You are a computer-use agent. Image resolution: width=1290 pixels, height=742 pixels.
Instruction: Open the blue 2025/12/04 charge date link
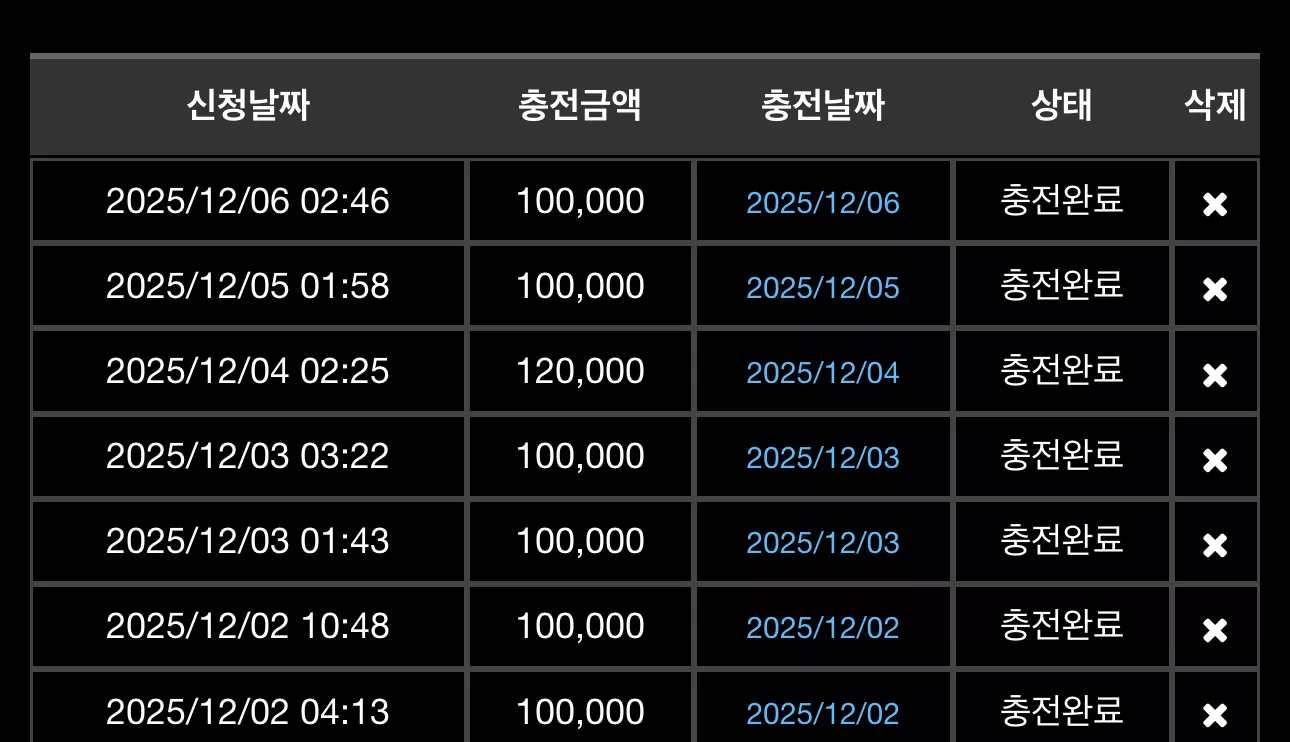[x=823, y=373]
